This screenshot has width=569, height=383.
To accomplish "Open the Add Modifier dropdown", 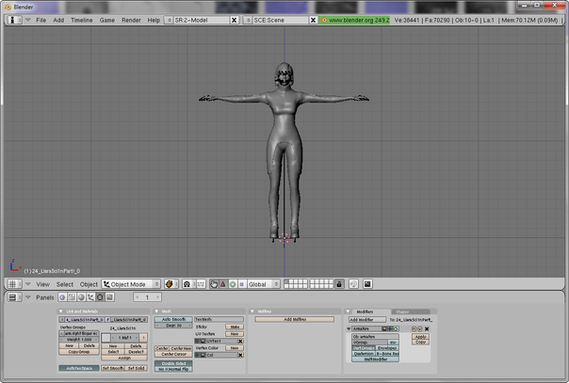I will coord(367,319).
